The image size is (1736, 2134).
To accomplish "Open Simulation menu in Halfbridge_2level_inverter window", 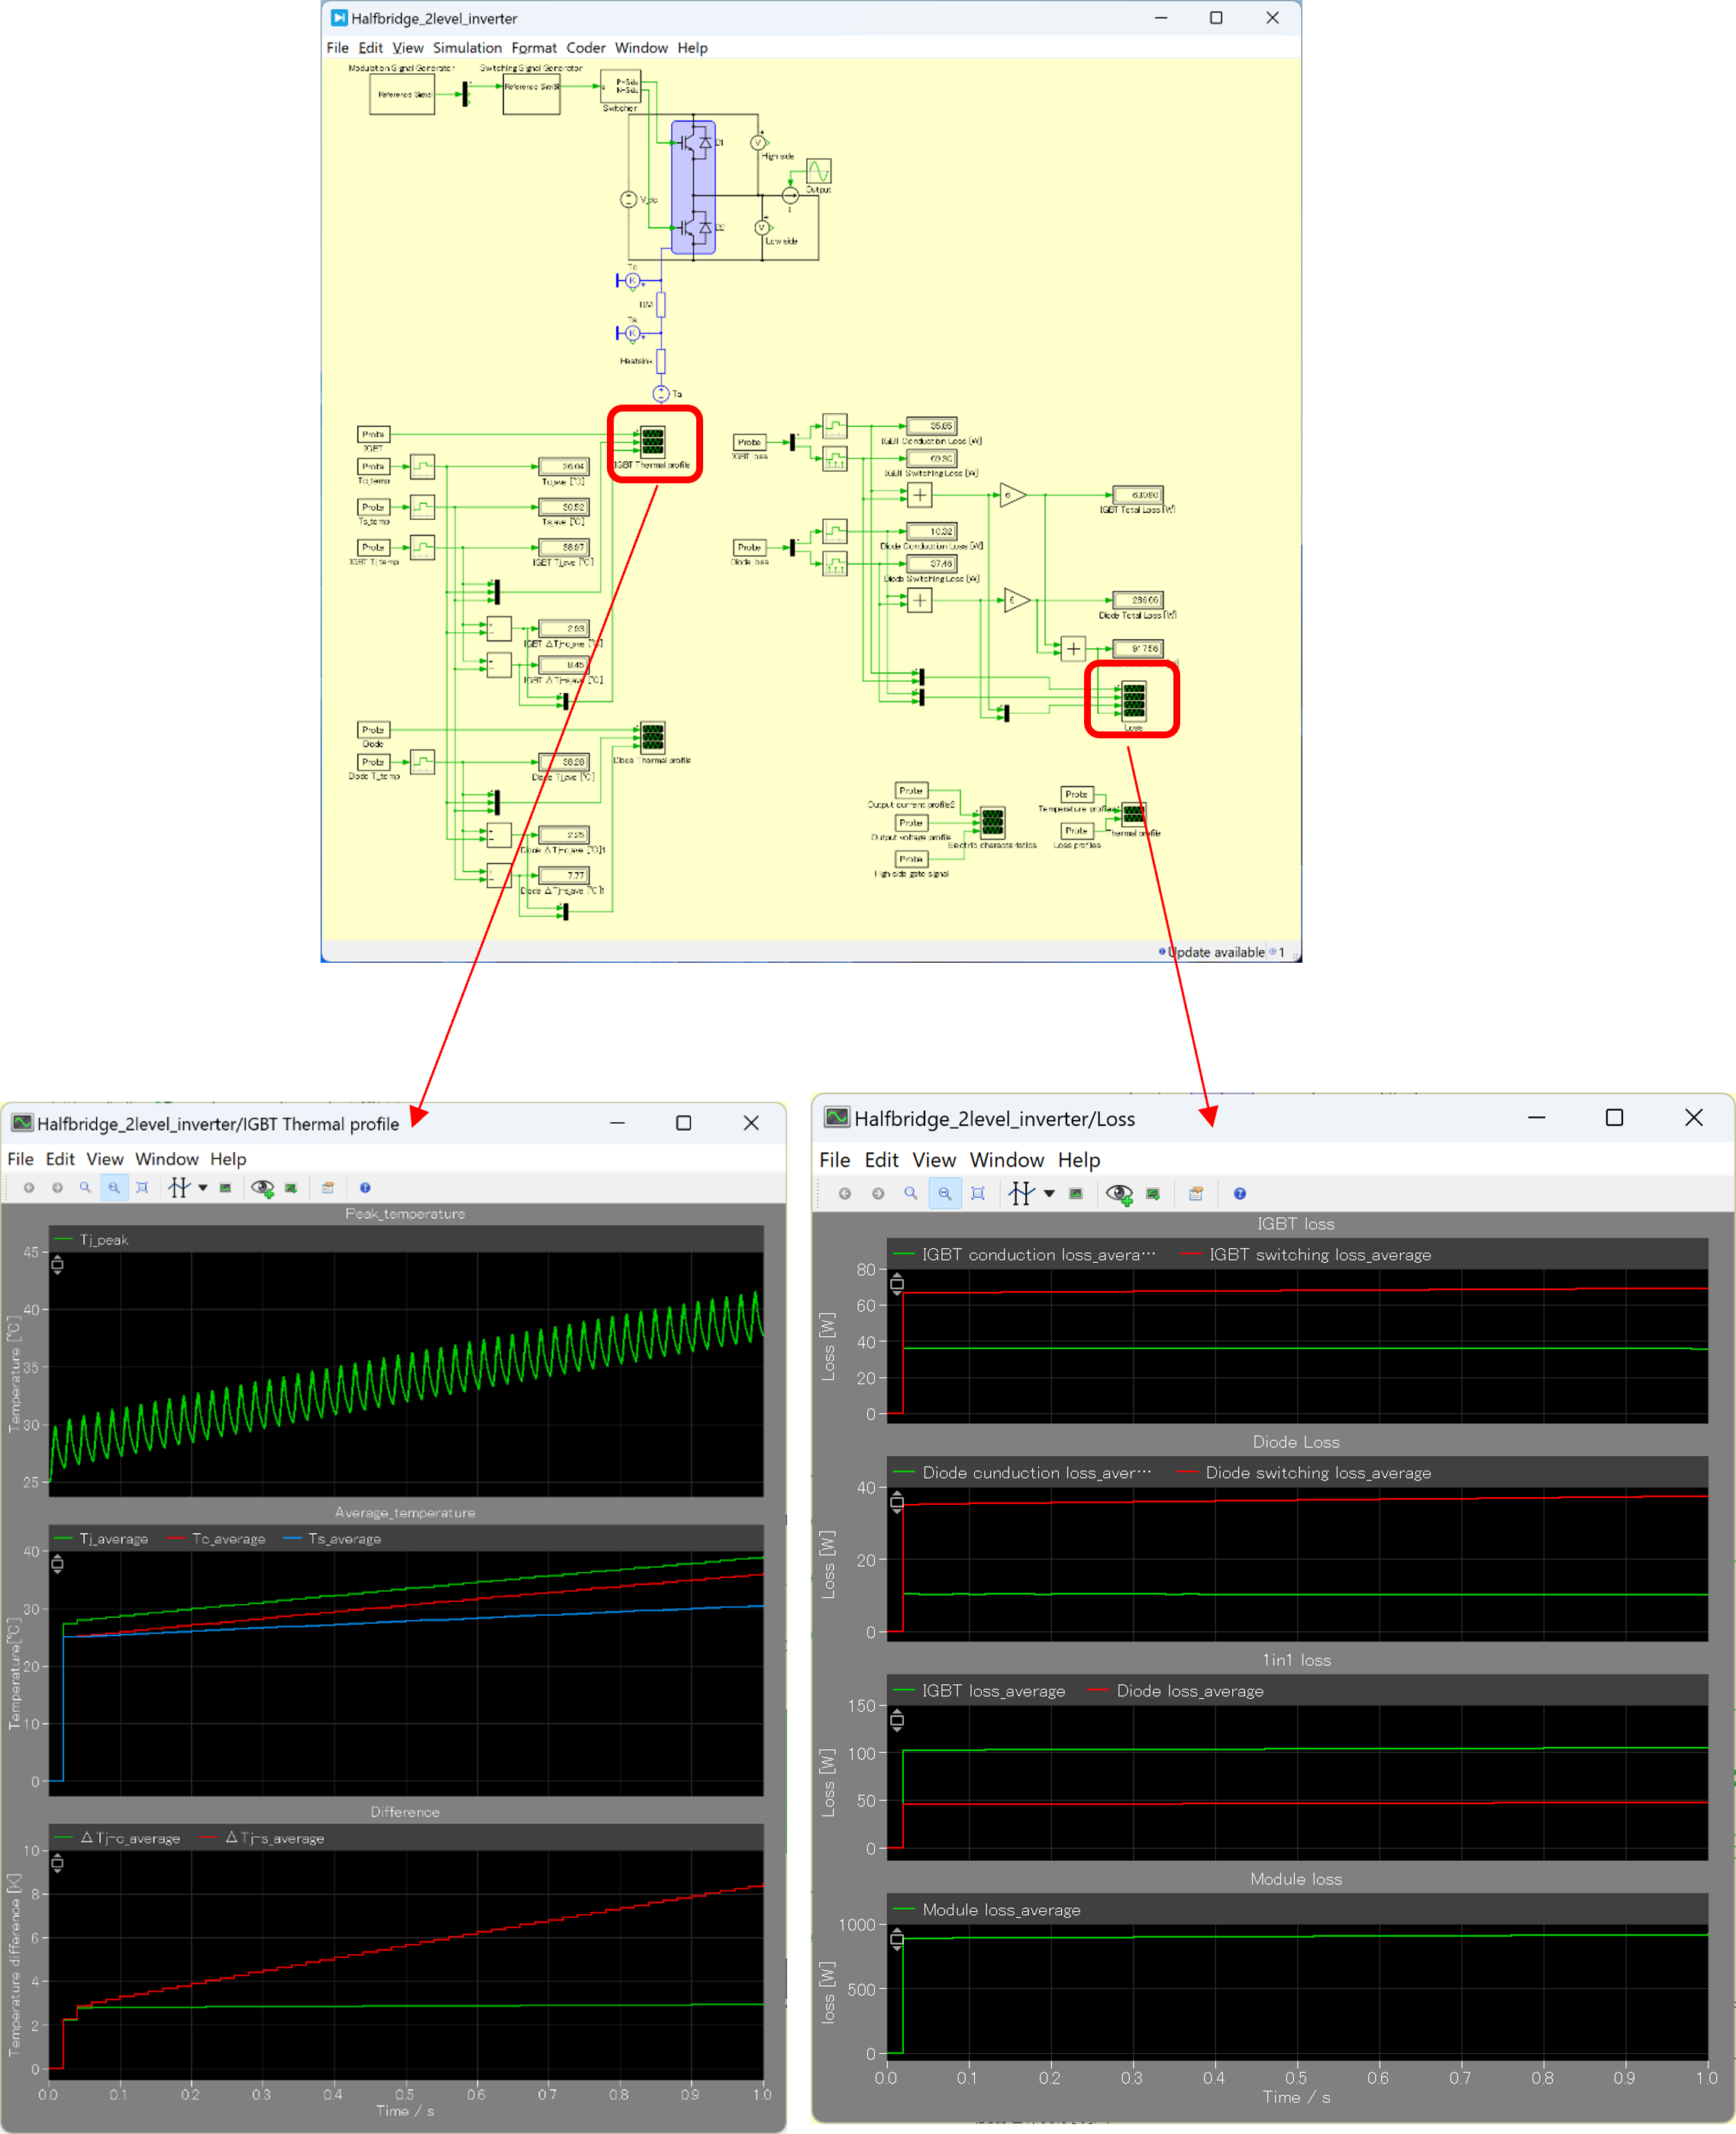I will tap(467, 47).
